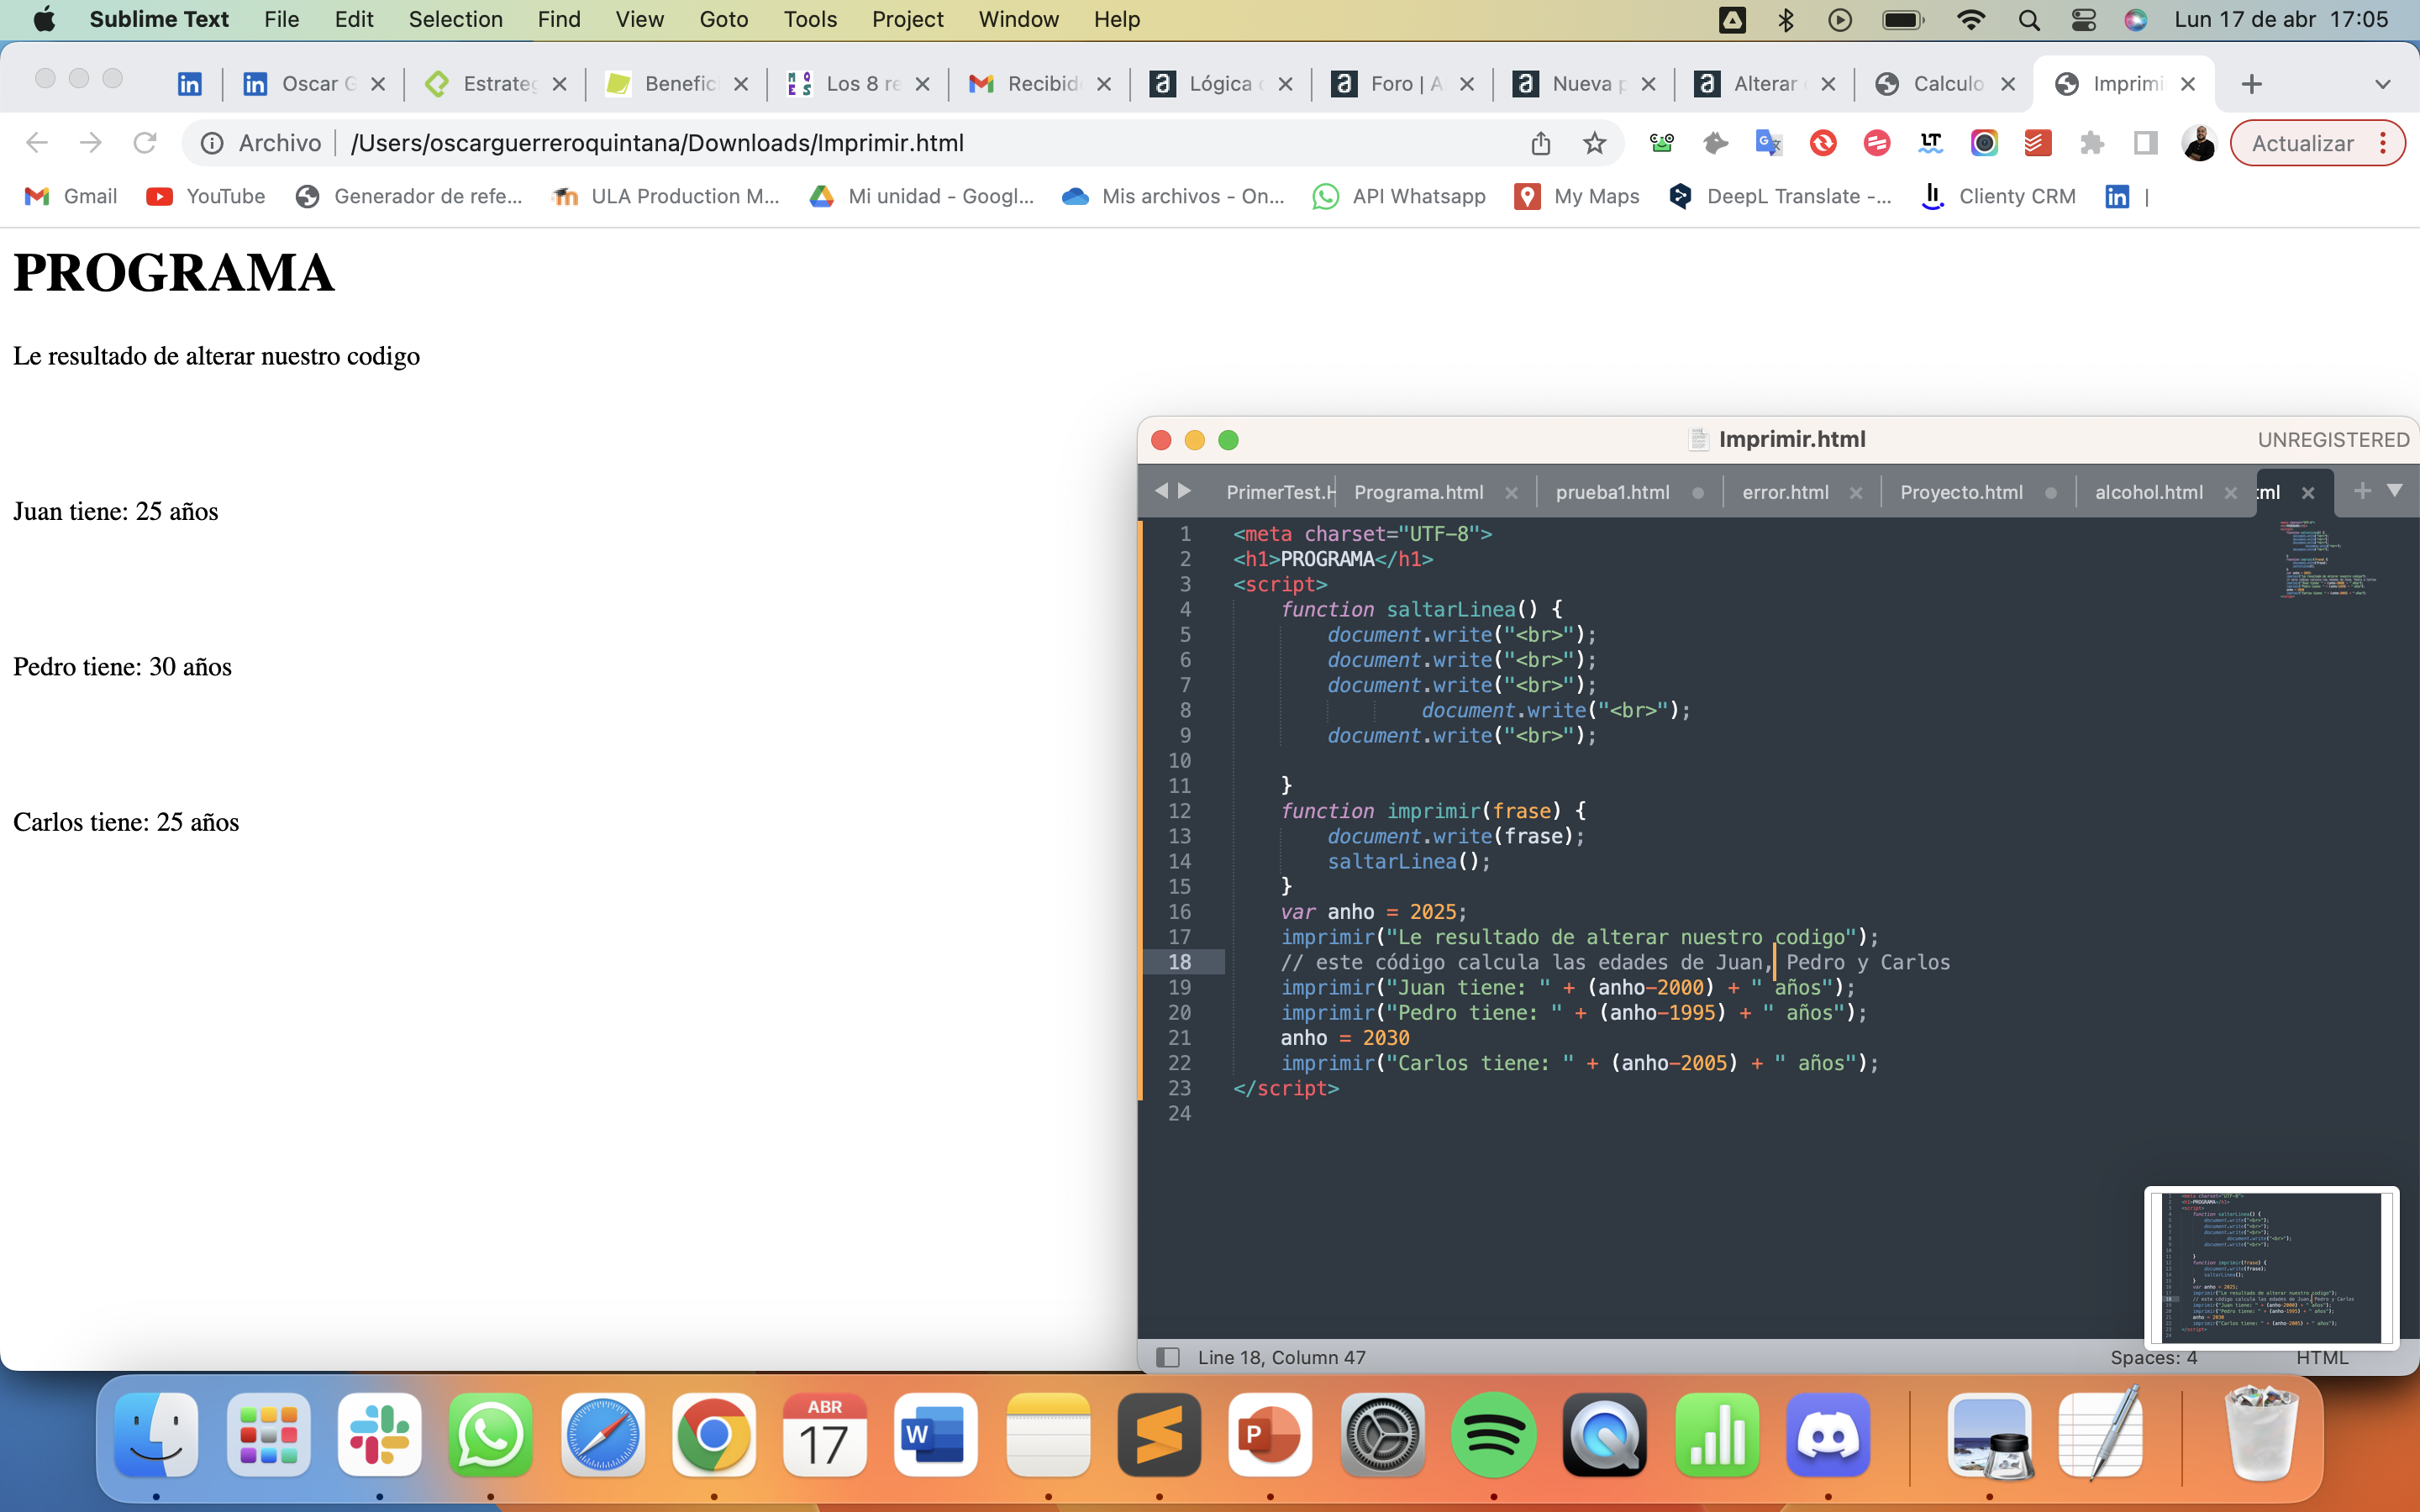Screen dimensions: 2420x1512
Task: Open Discord from the Dock
Action: 1828,1435
